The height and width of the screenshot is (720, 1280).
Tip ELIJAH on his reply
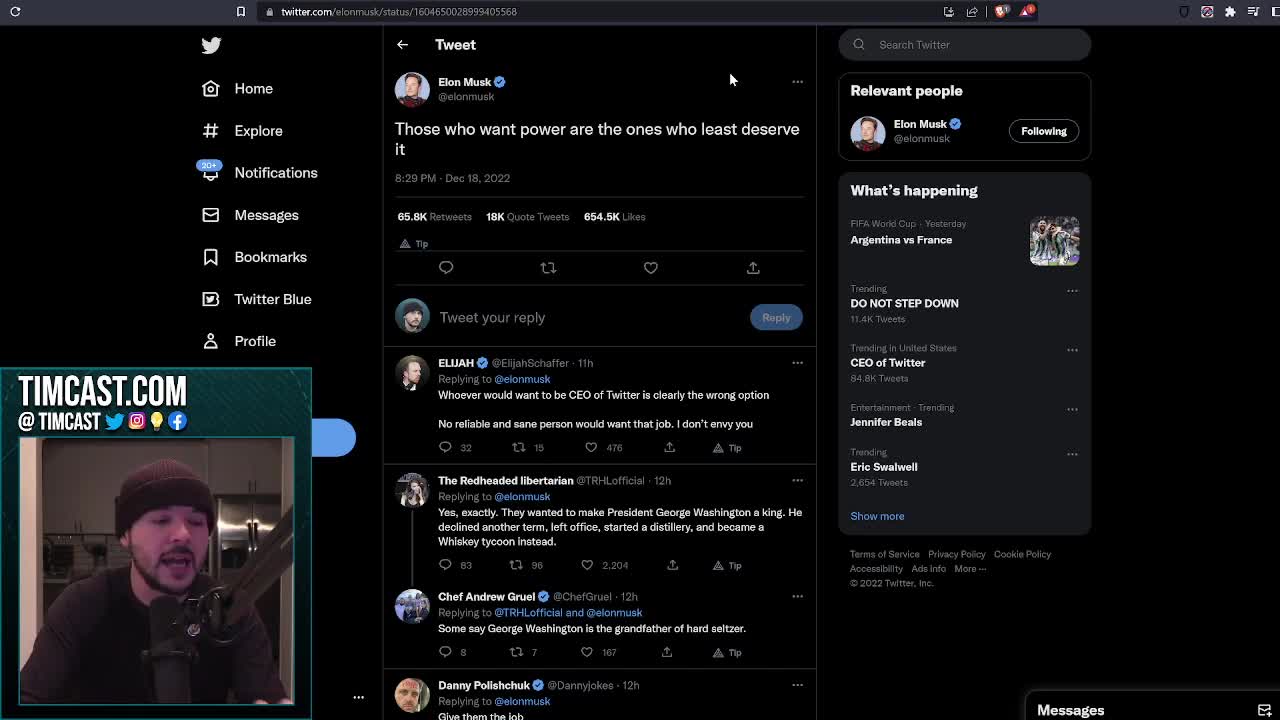click(x=727, y=448)
